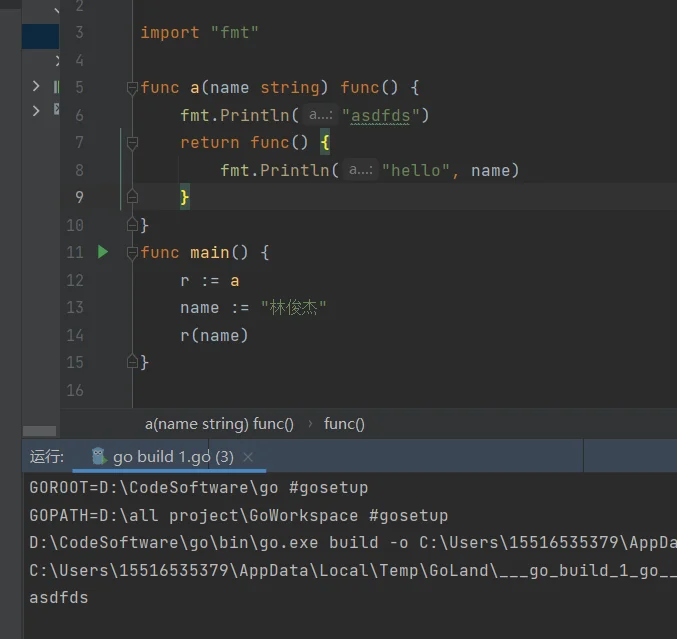Collapse the return func block at line 7
Image resolution: width=677 pixels, height=639 pixels.
click(x=132, y=142)
